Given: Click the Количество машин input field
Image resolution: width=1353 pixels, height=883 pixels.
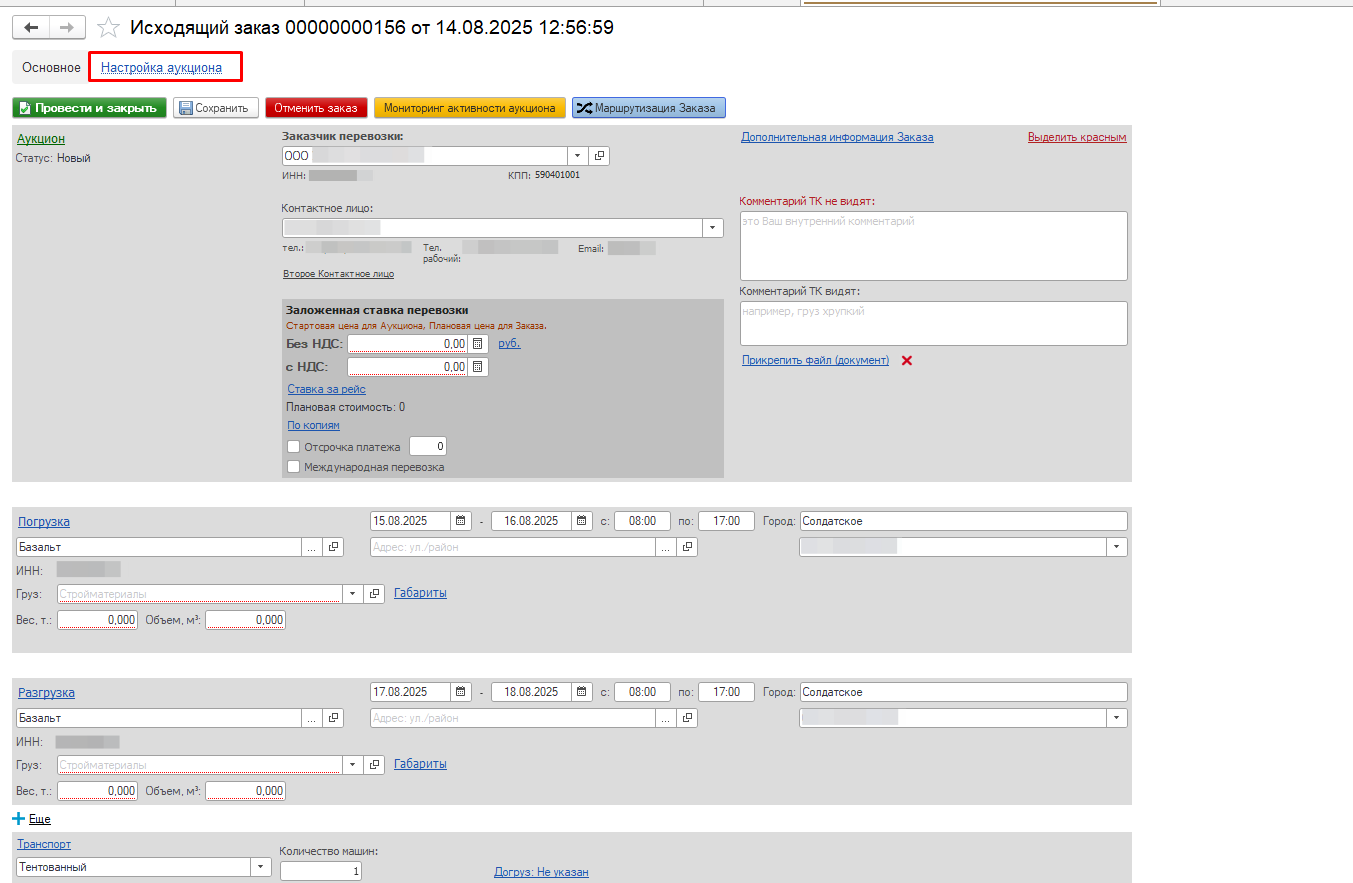Looking at the screenshot, I should 321,871.
